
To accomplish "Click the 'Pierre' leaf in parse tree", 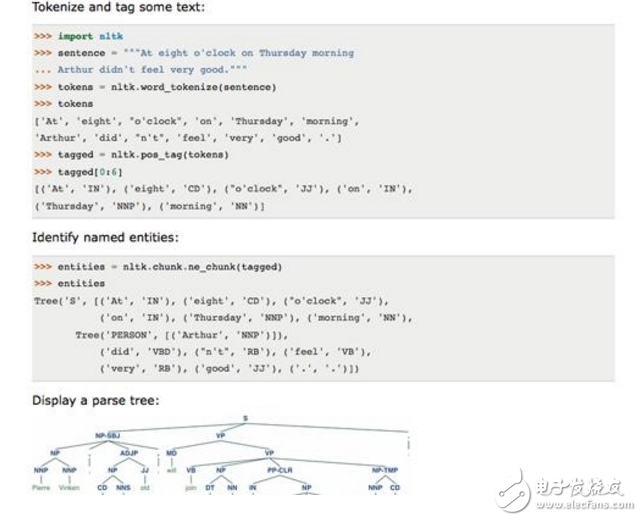I will coord(41,488).
